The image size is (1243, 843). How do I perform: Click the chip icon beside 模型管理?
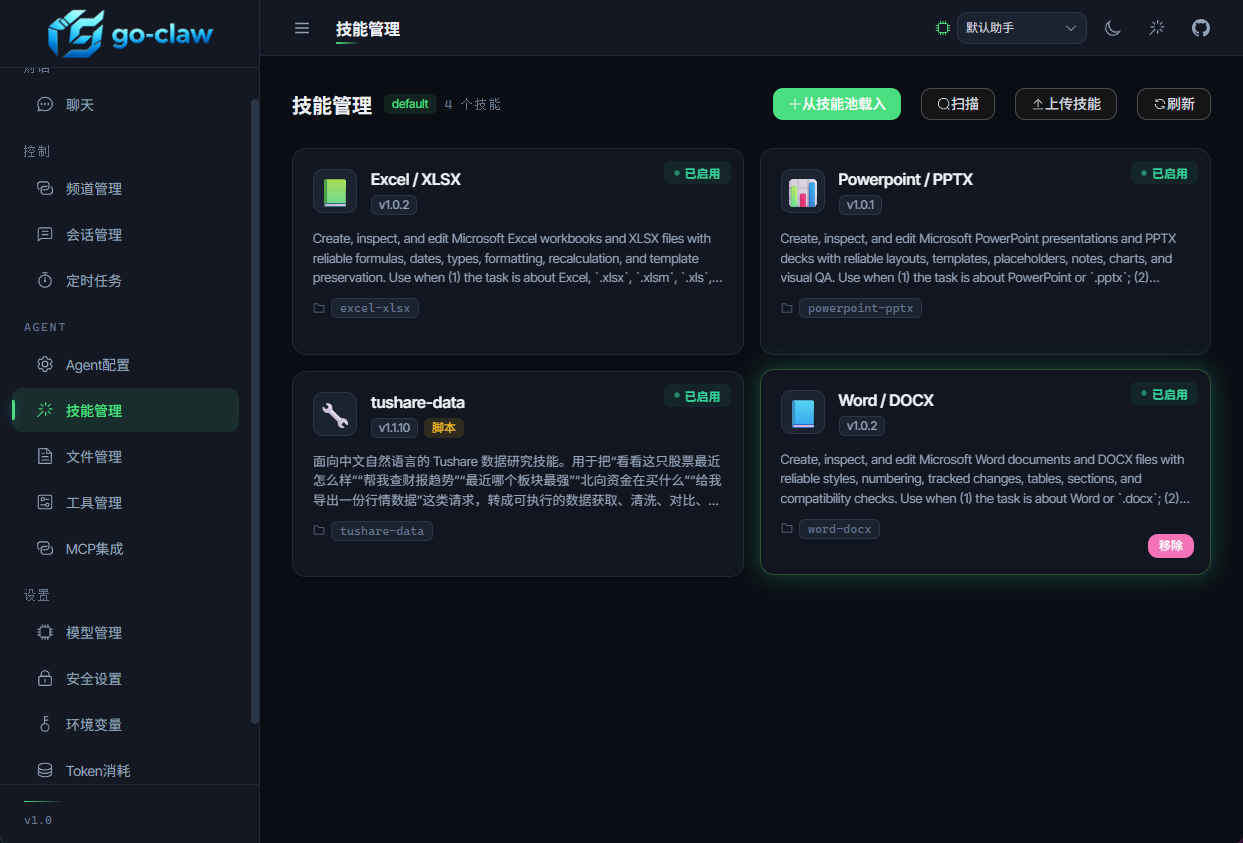[45, 632]
